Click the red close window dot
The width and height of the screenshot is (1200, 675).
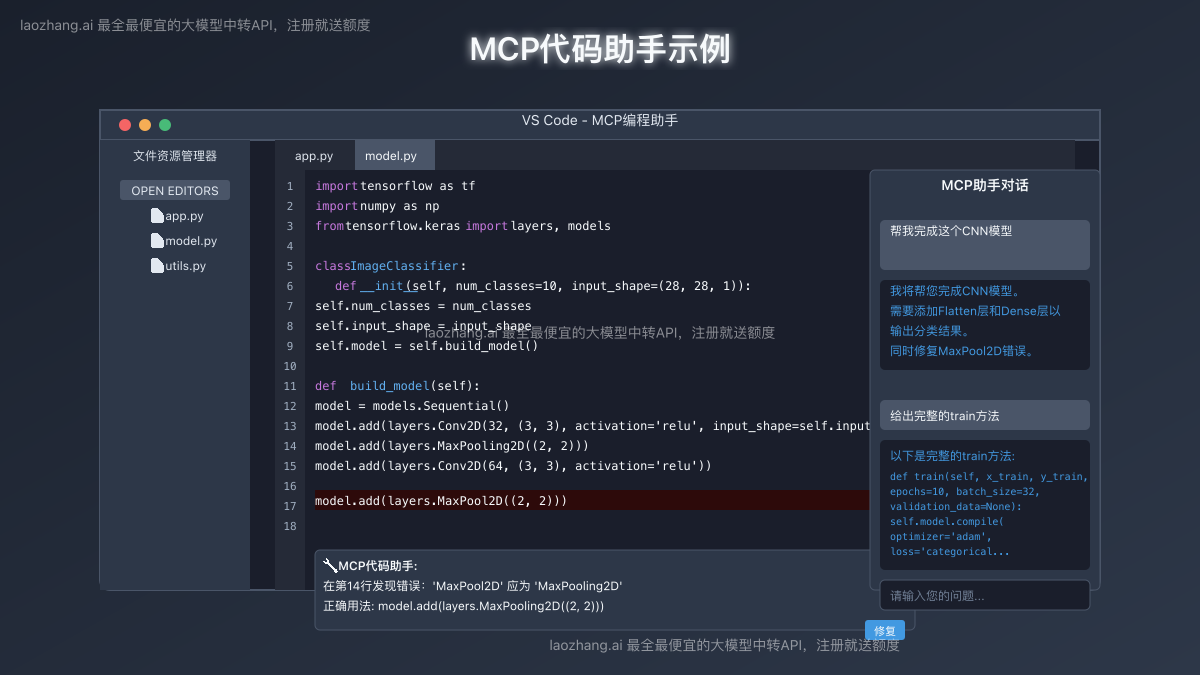[x=125, y=125]
